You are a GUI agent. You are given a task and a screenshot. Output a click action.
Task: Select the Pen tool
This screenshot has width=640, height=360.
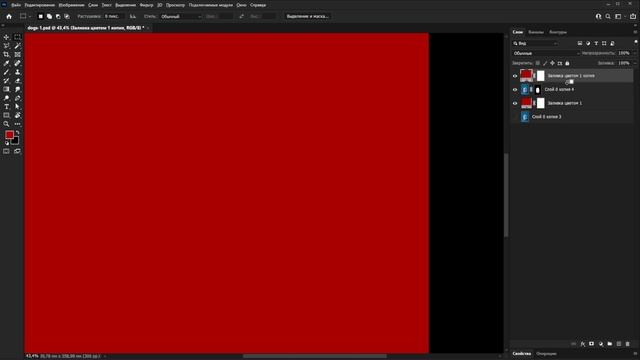(17, 98)
